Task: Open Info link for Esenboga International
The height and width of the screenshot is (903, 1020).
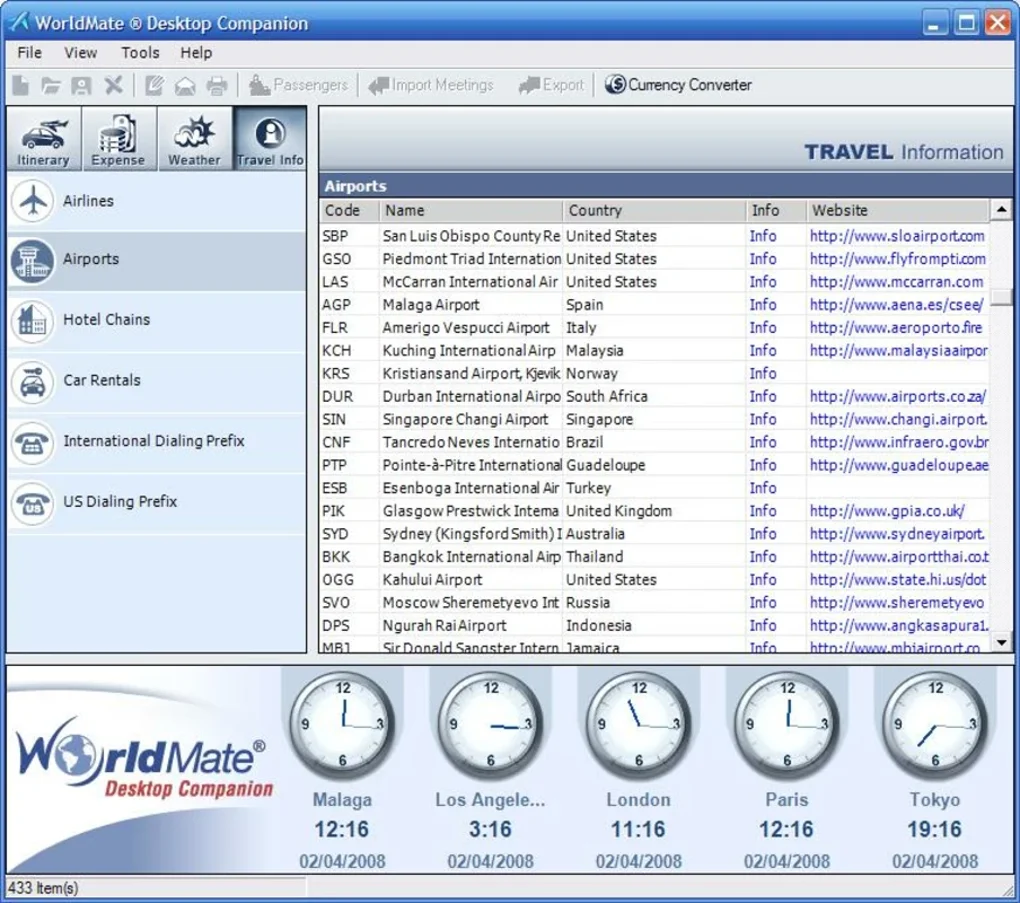Action: [x=762, y=488]
